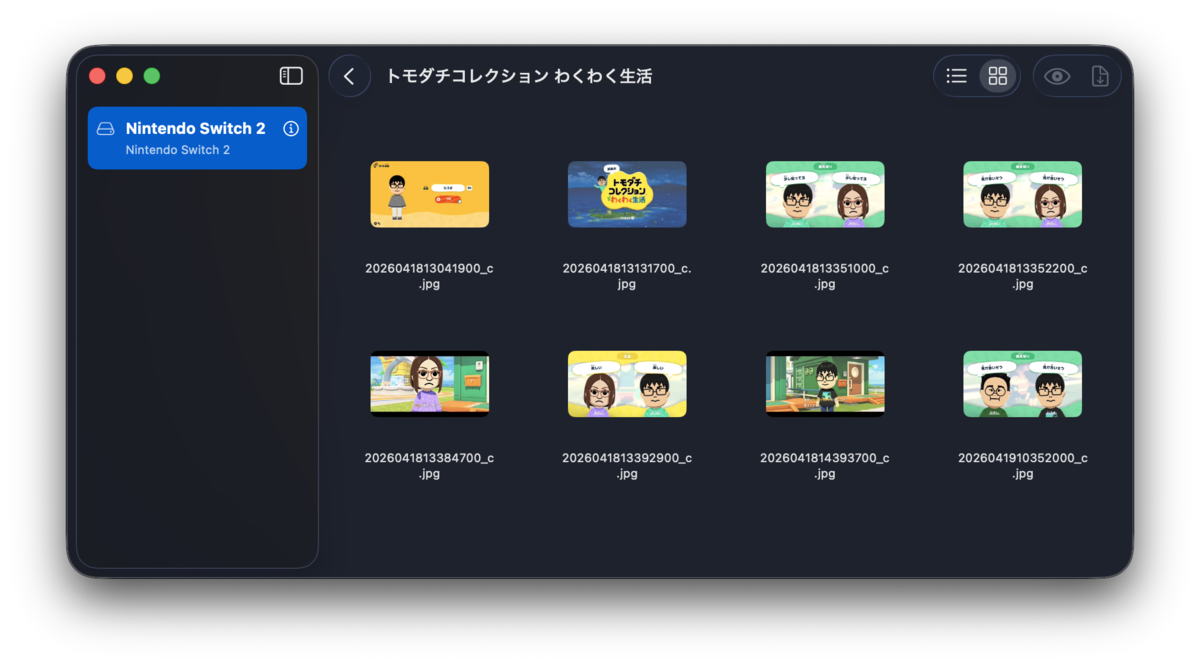Click the drive icon beside Nintendo Switch 2

click(x=105, y=129)
